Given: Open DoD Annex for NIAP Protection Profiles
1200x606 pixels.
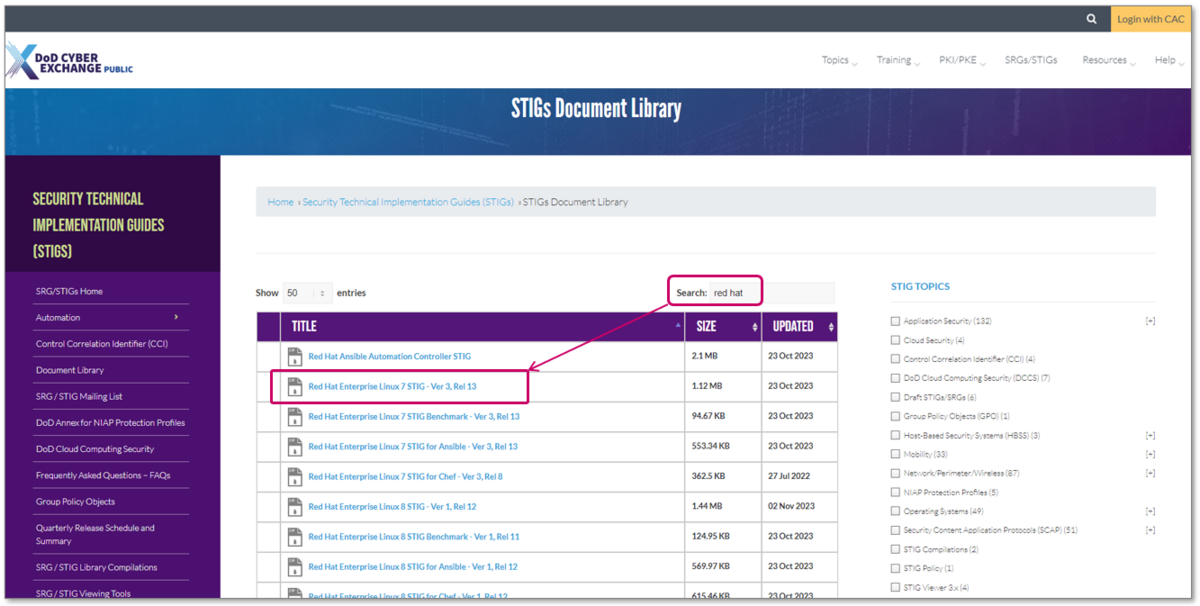Looking at the screenshot, I should tap(110, 422).
